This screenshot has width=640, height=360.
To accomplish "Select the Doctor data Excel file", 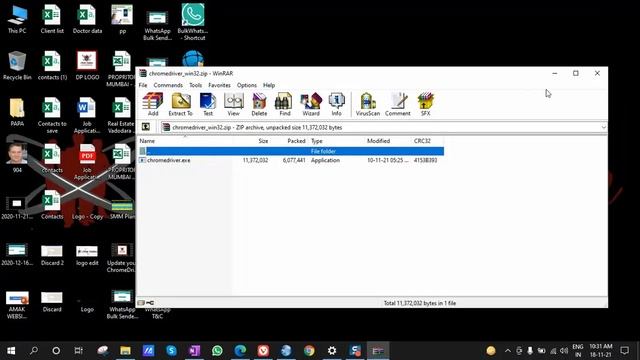I will point(87,20).
